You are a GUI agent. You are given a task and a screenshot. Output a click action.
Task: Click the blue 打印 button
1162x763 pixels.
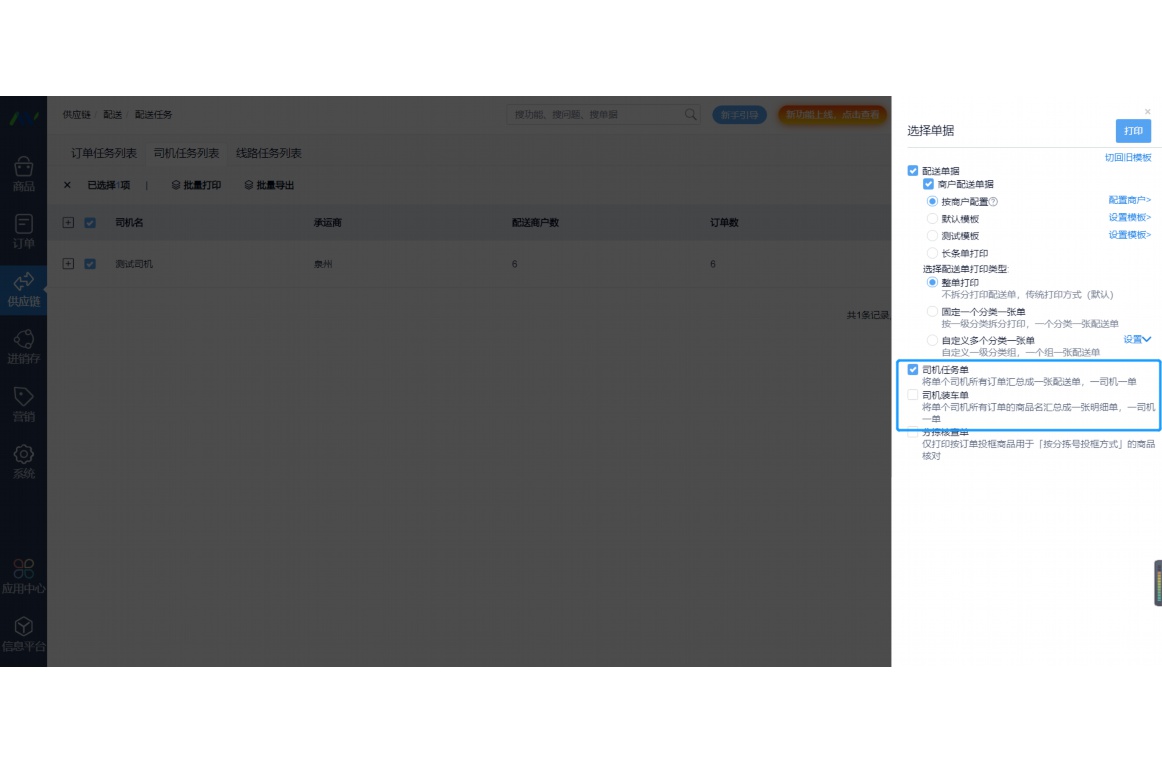(x=1132, y=131)
